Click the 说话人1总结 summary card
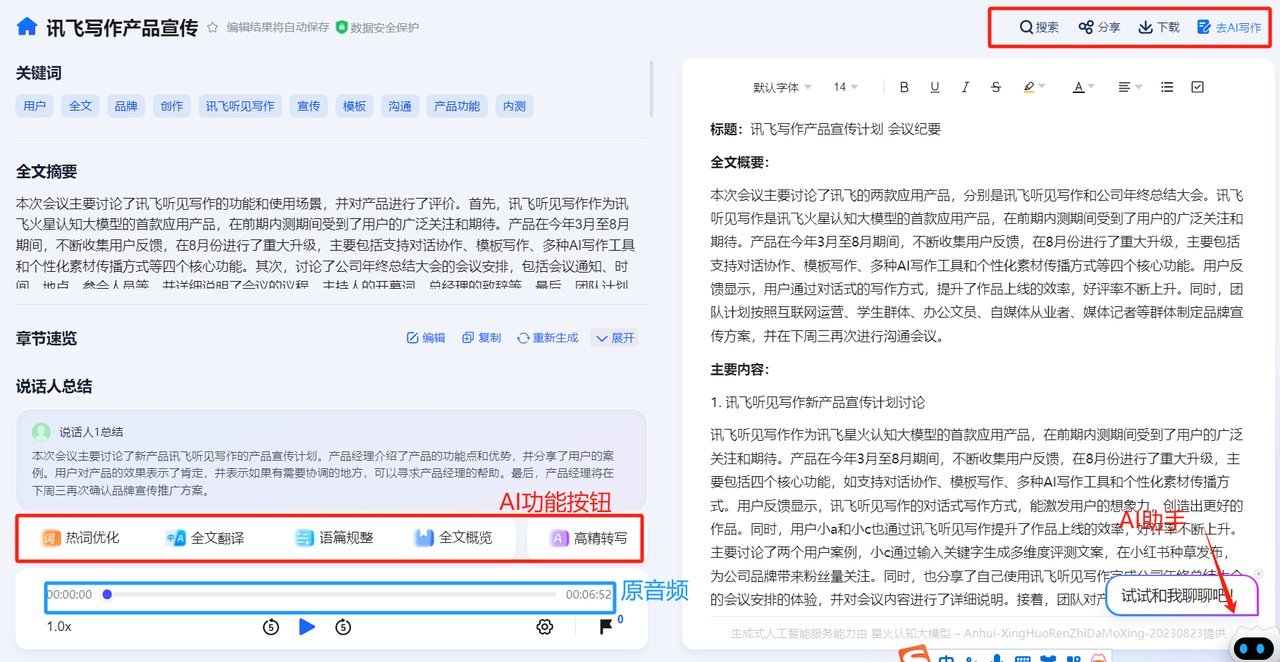 click(x=331, y=460)
